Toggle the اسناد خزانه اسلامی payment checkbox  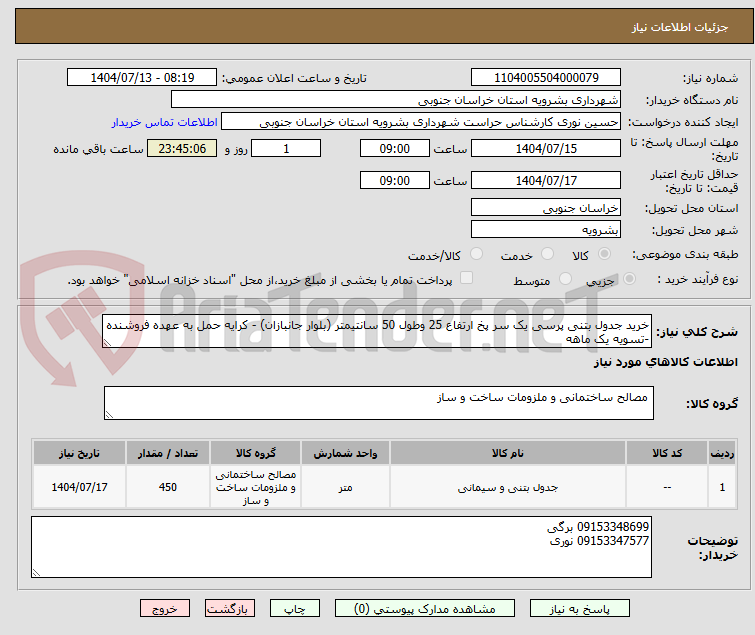(x=466, y=278)
